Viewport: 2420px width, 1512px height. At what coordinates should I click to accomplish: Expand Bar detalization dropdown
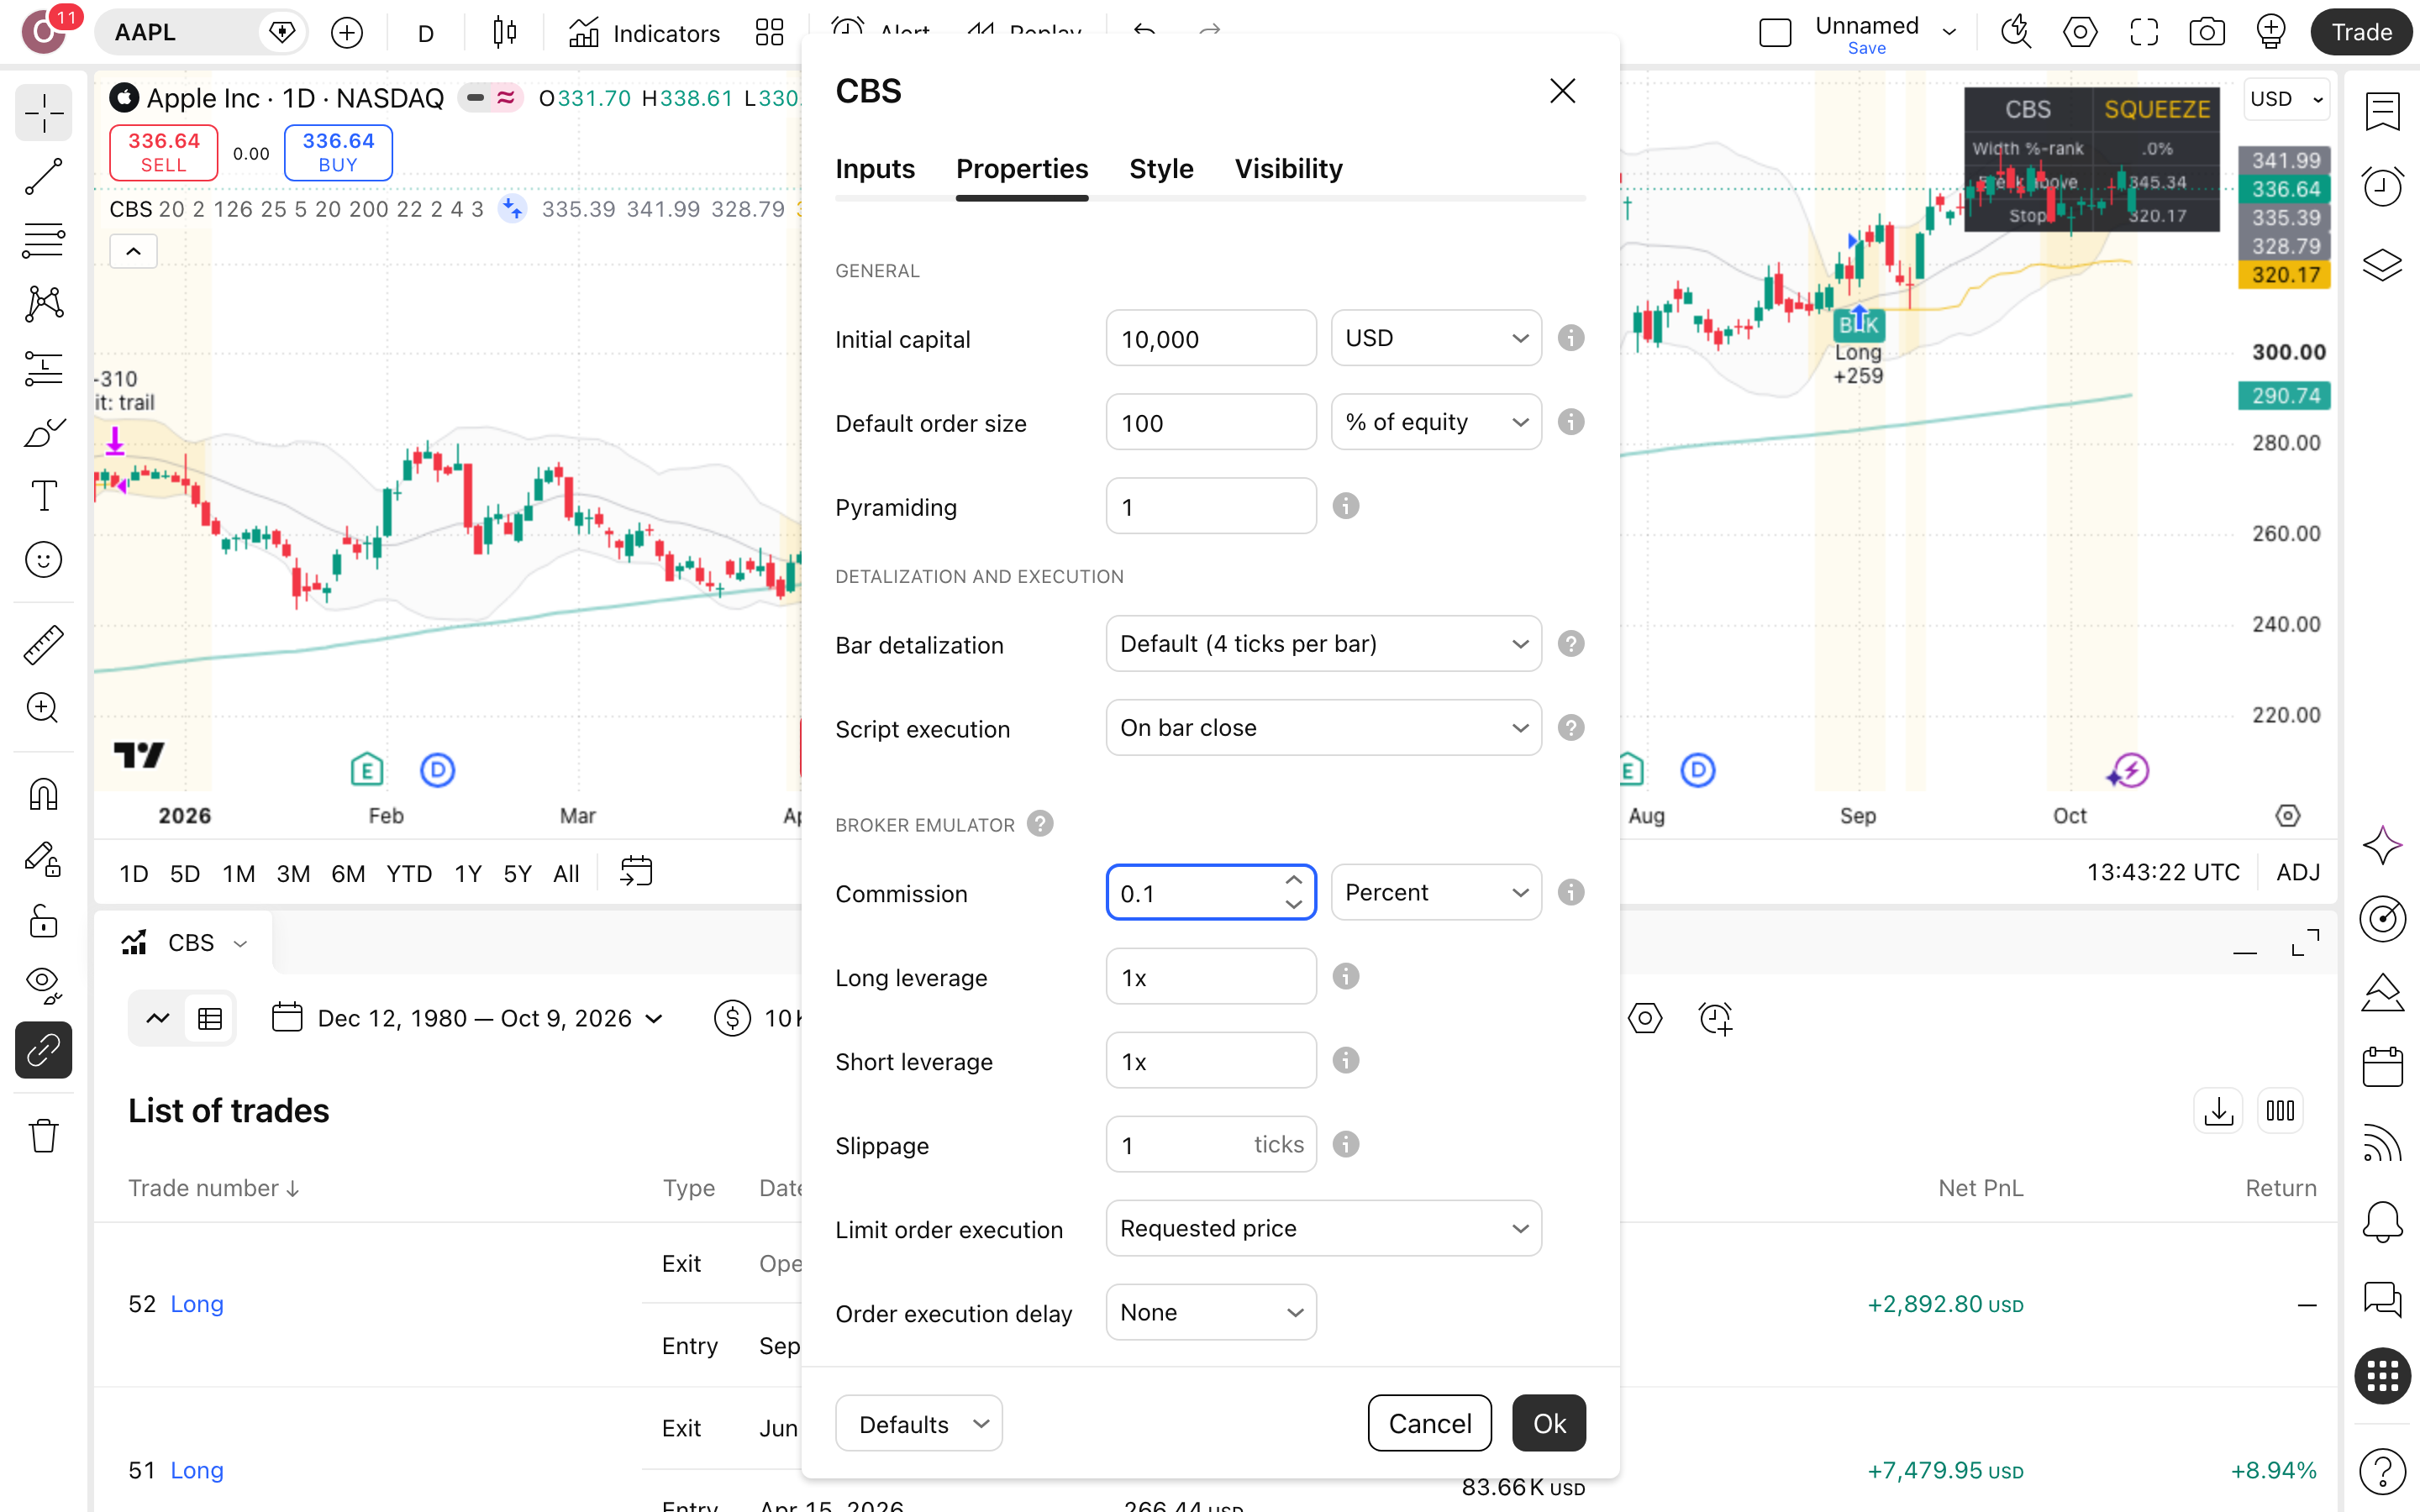click(1323, 644)
